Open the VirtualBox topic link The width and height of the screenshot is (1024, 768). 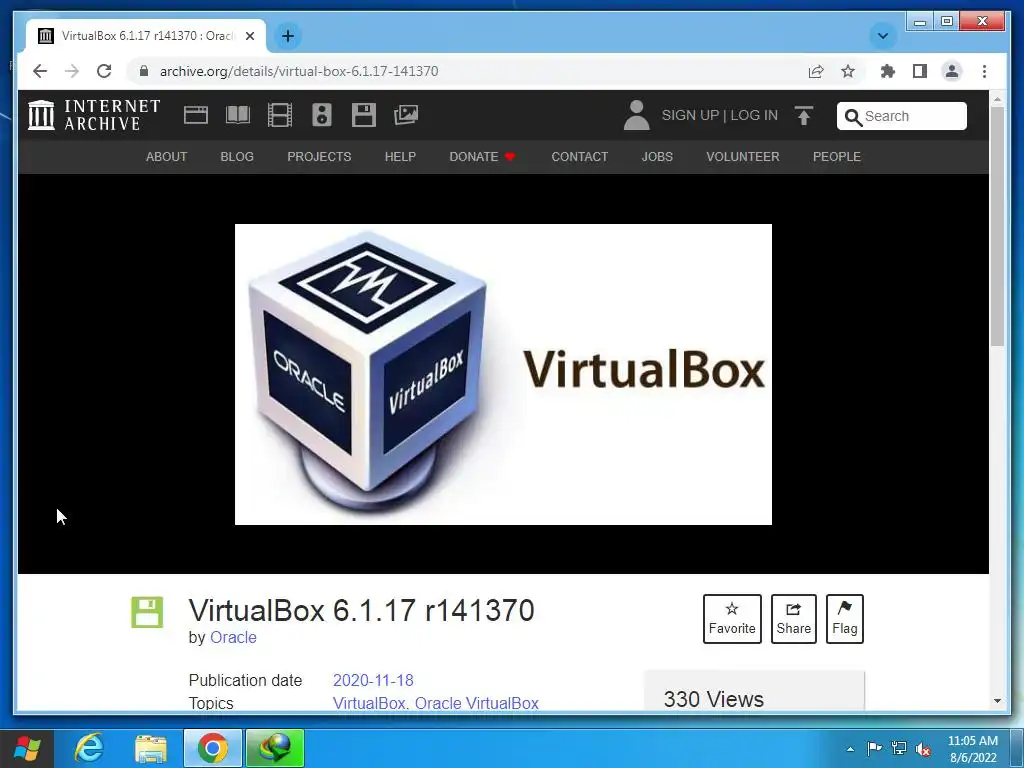(369, 703)
